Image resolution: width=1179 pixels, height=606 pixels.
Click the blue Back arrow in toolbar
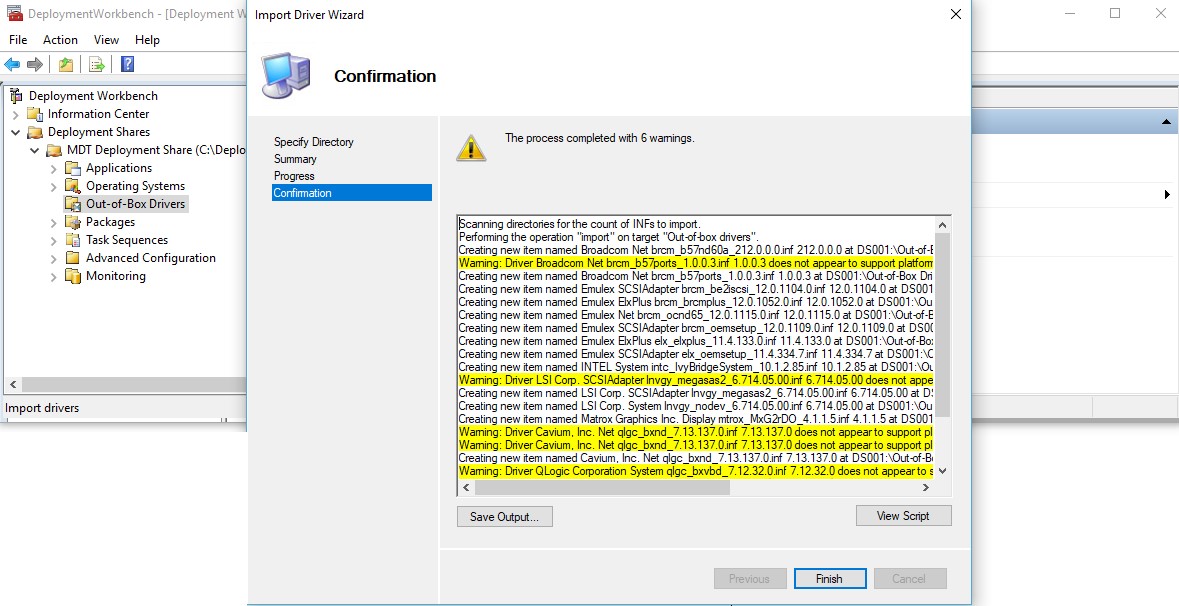(12, 65)
